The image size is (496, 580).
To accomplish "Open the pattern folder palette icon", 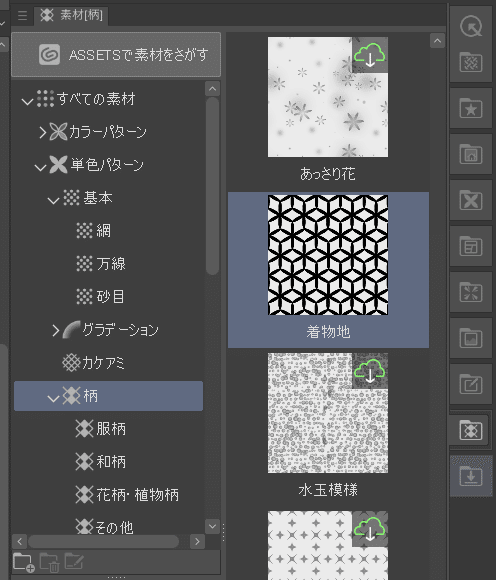I will pyautogui.click(x=471, y=62).
